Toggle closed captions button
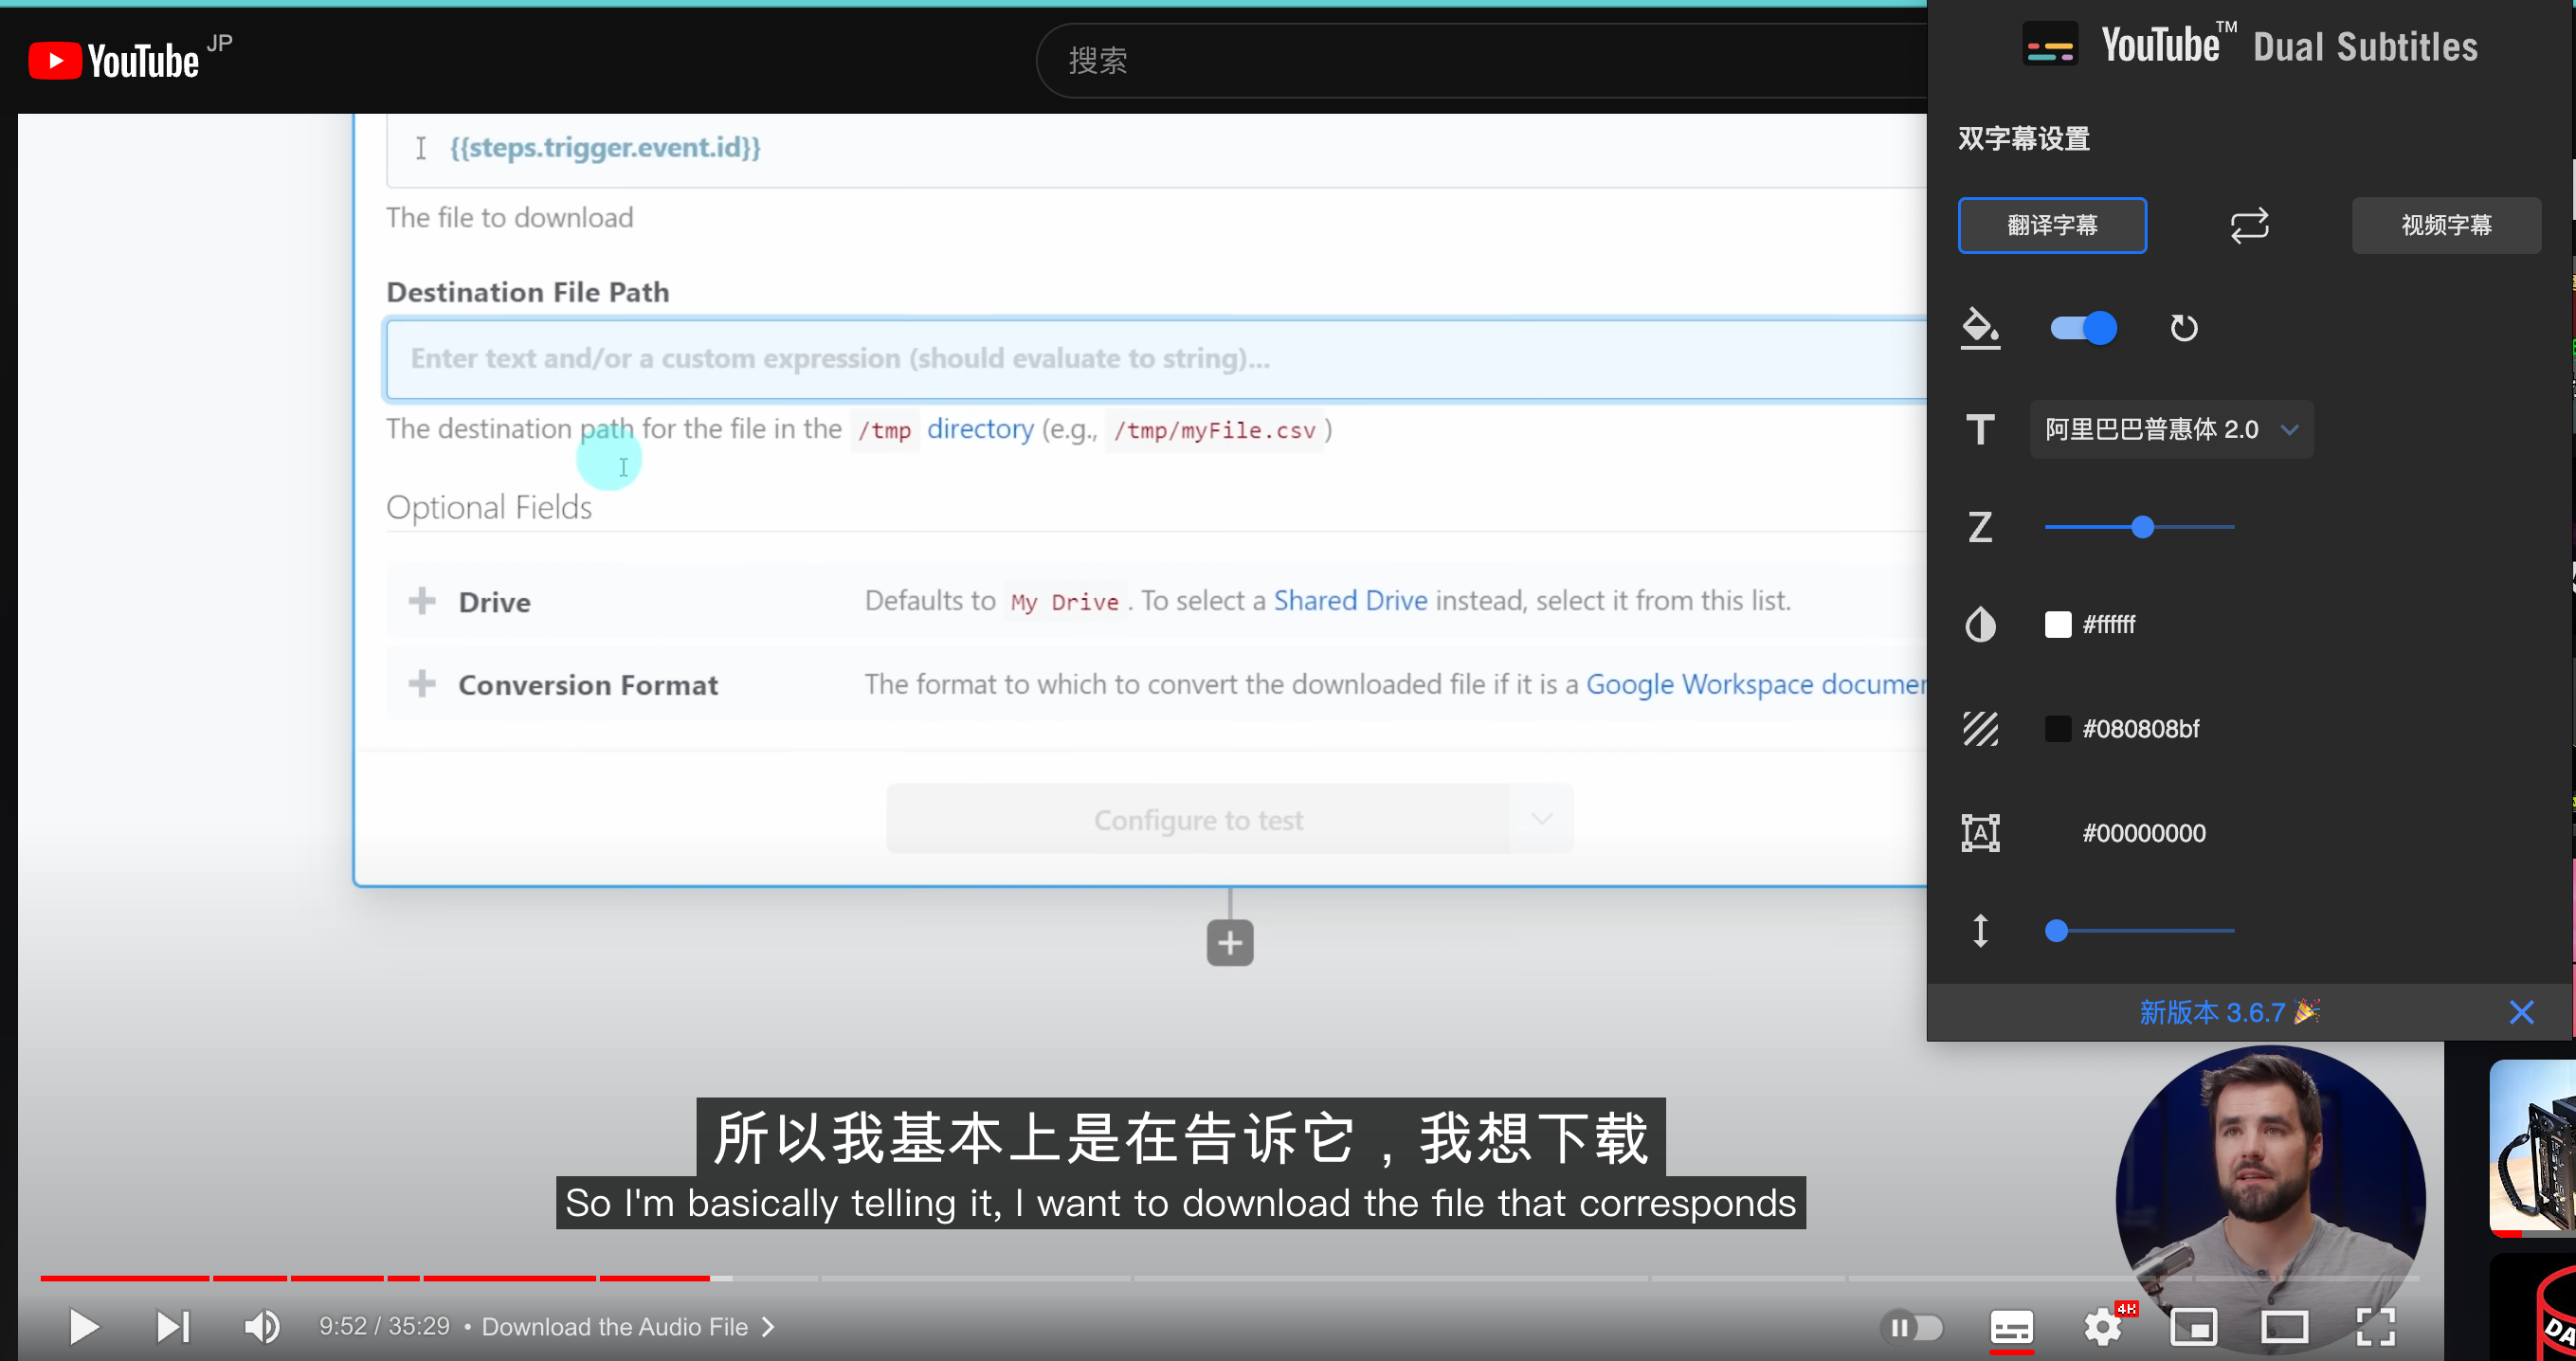 pyautogui.click(x=2011, y=1326)
